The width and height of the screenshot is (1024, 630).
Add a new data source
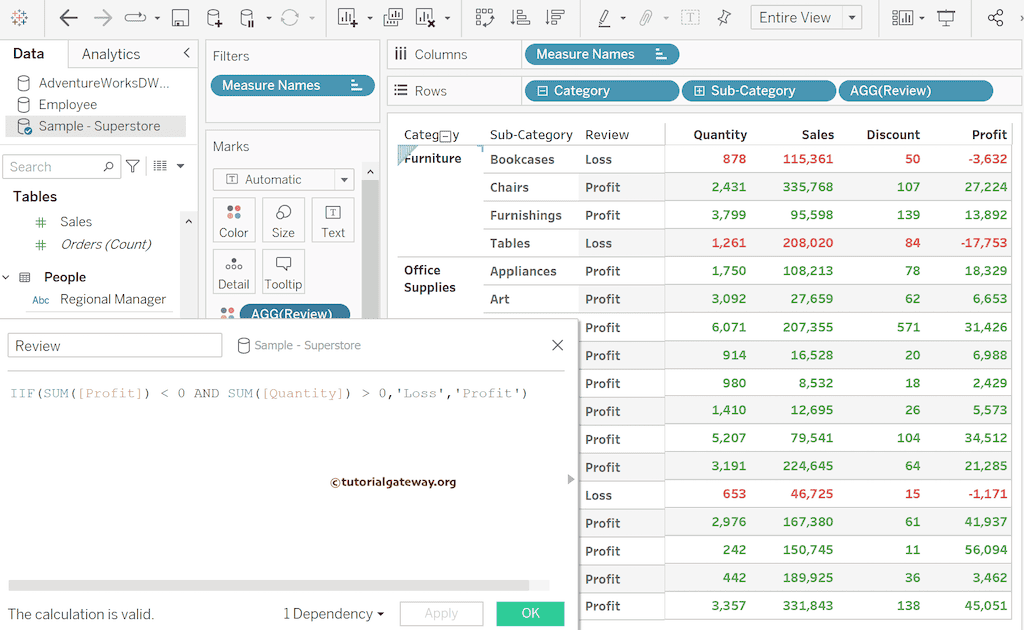(214, 18)
